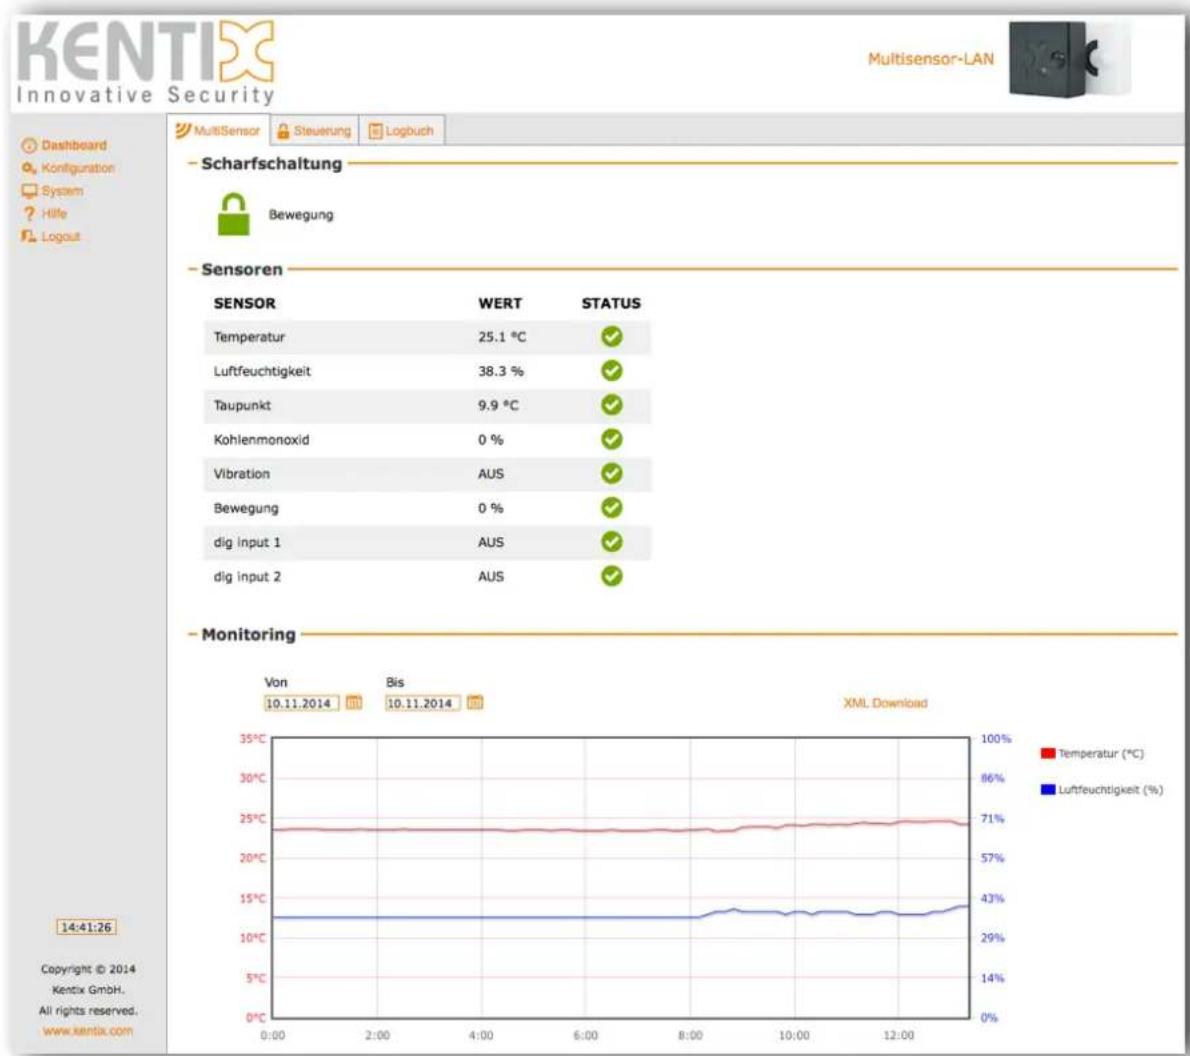Click the Luftfeuchtigkeit (%) legend label
The height and width of the screenshot is (1056, 1190).
click(x=1110, y=790)
